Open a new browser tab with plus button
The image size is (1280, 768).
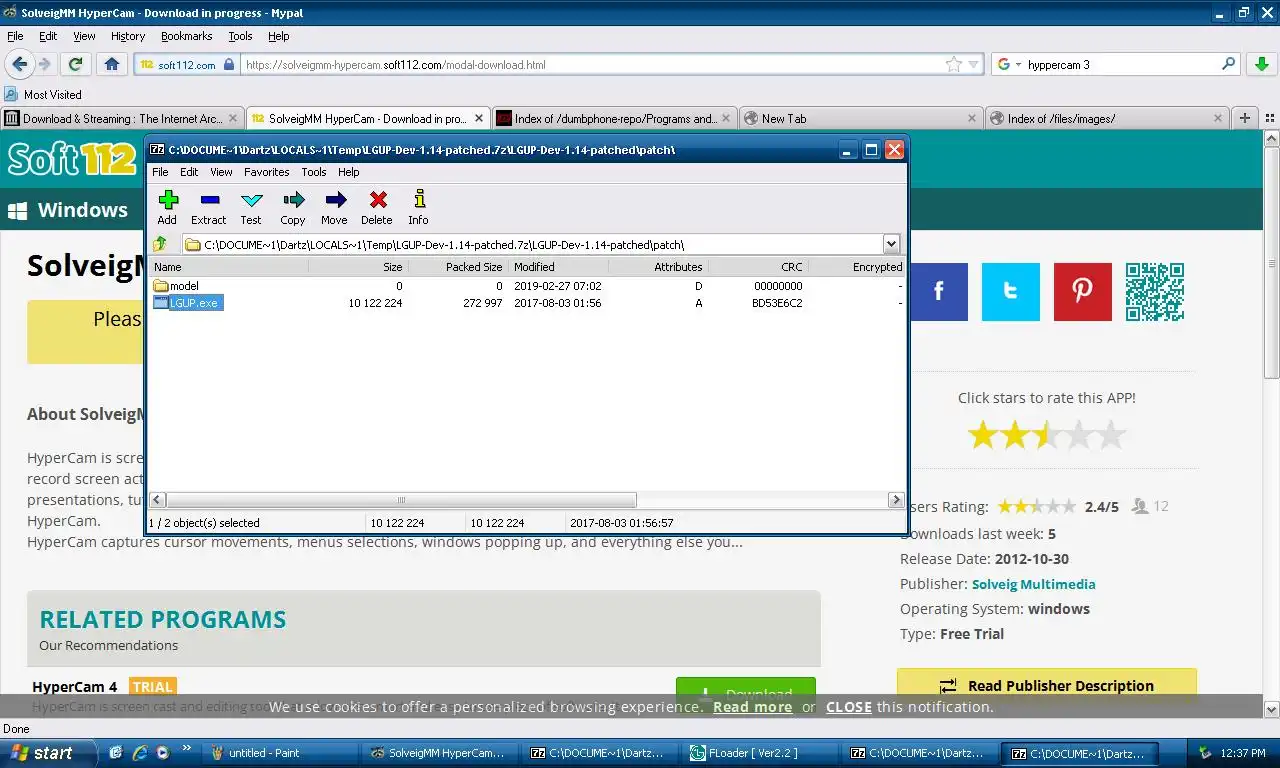1245,118
